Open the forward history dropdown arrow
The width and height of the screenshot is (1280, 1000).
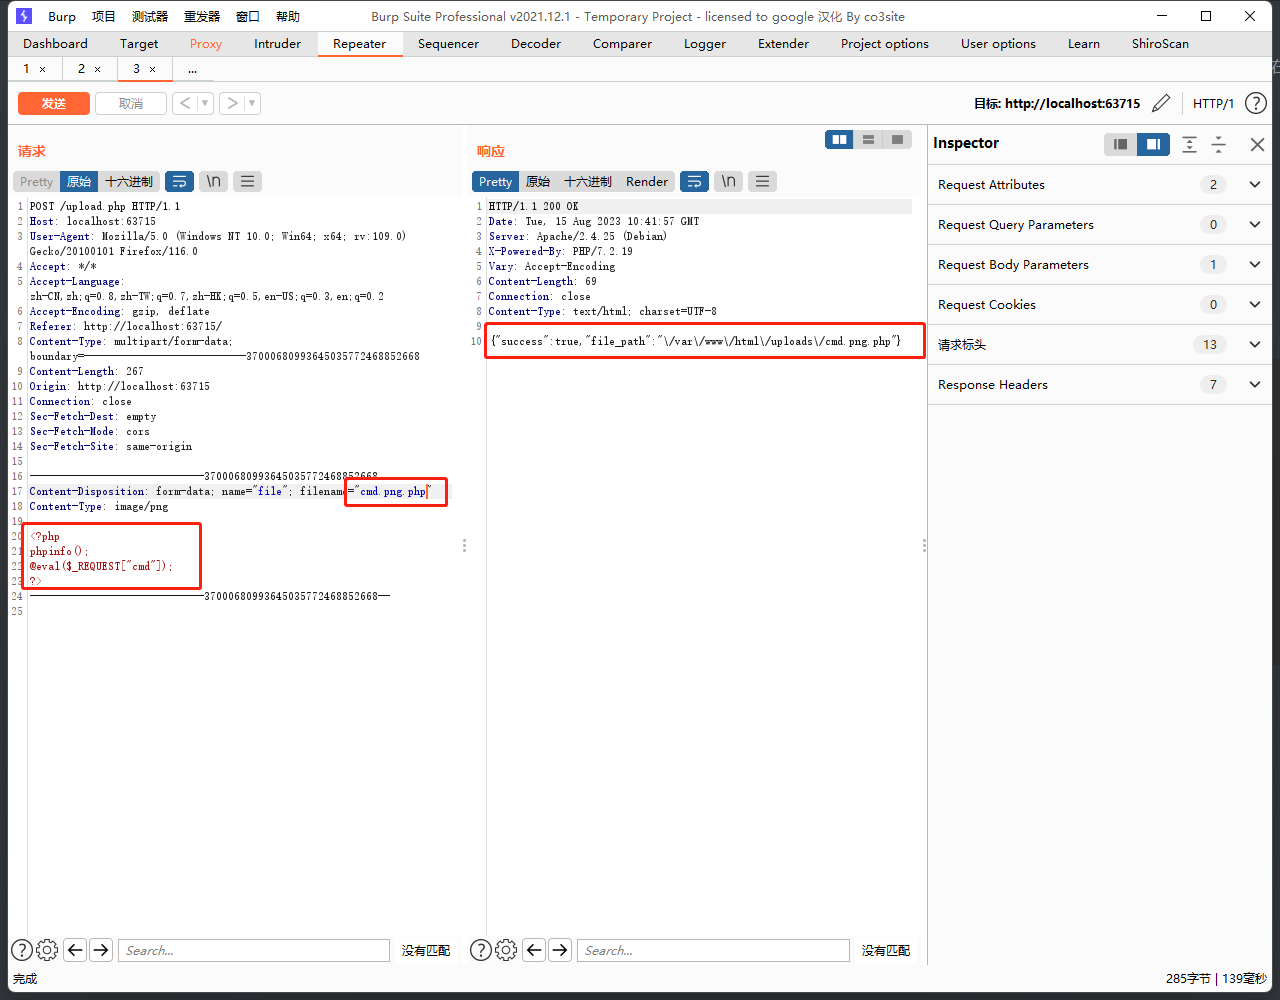(x=252, y=103)
